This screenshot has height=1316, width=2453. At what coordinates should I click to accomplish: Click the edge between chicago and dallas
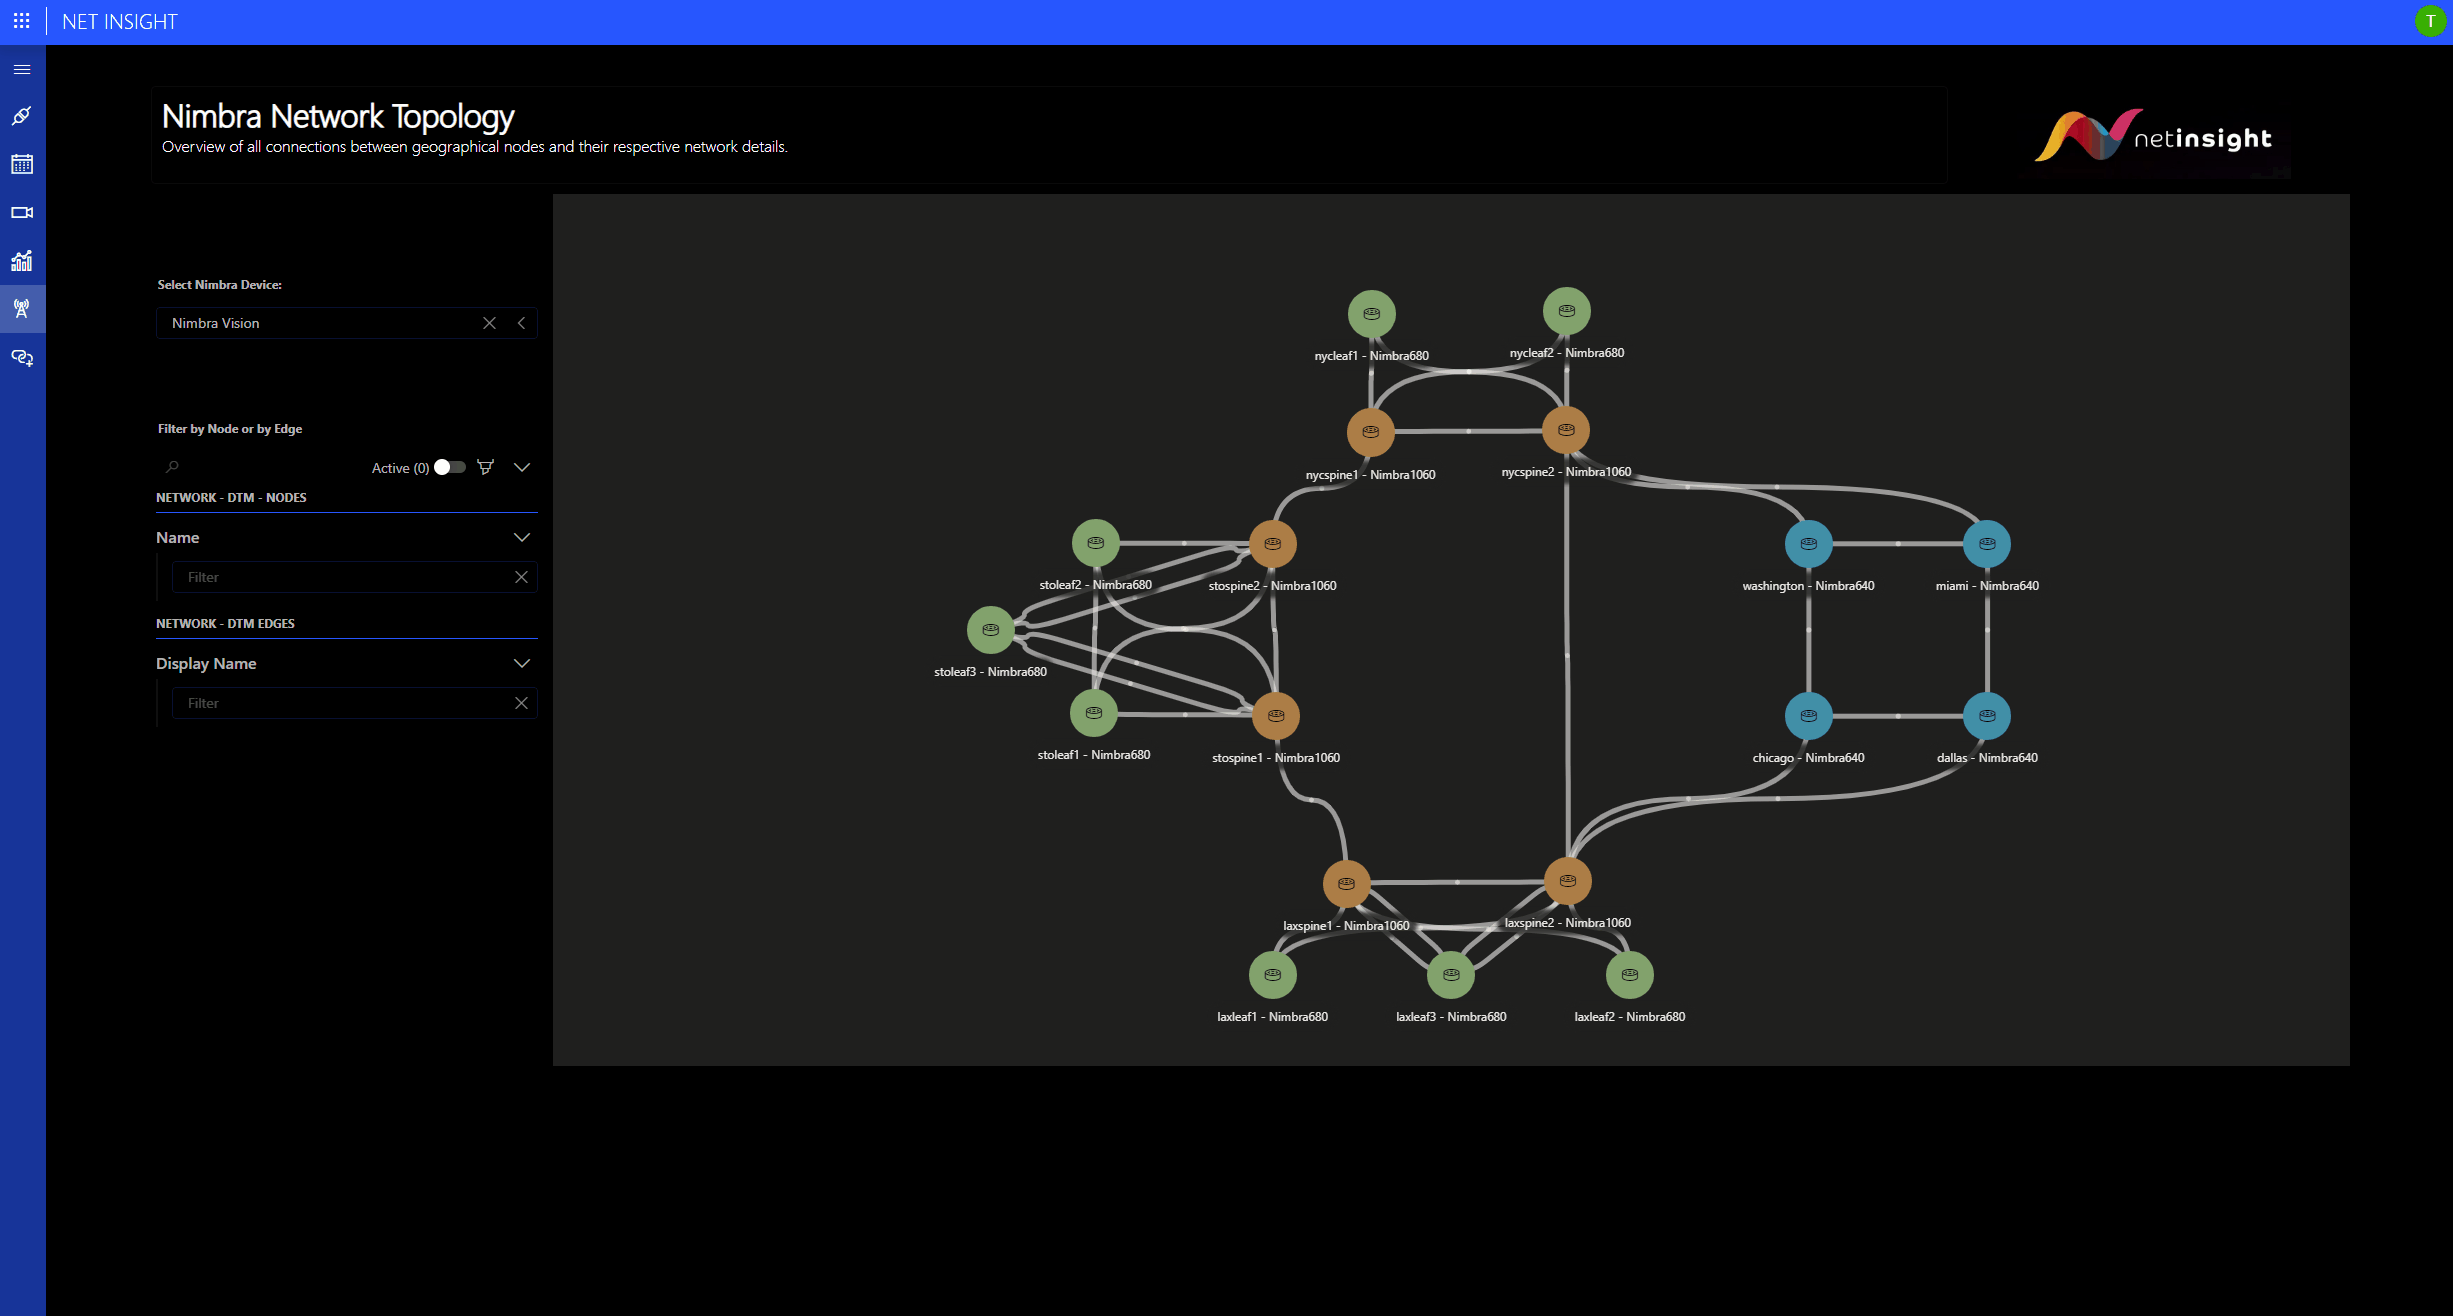tap(1897, 716)
